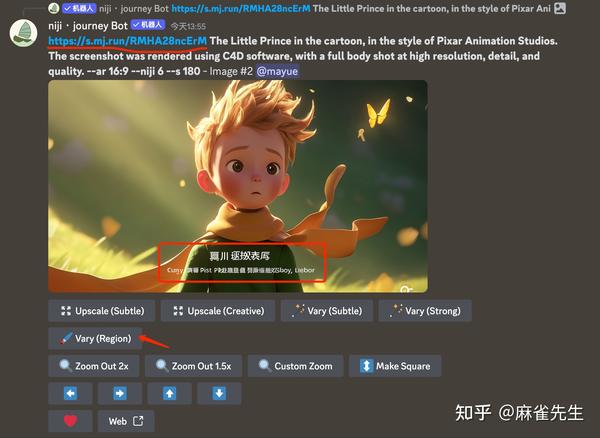
Task: Click the 机器人 bot badge beside username
Action: point(148,25)
